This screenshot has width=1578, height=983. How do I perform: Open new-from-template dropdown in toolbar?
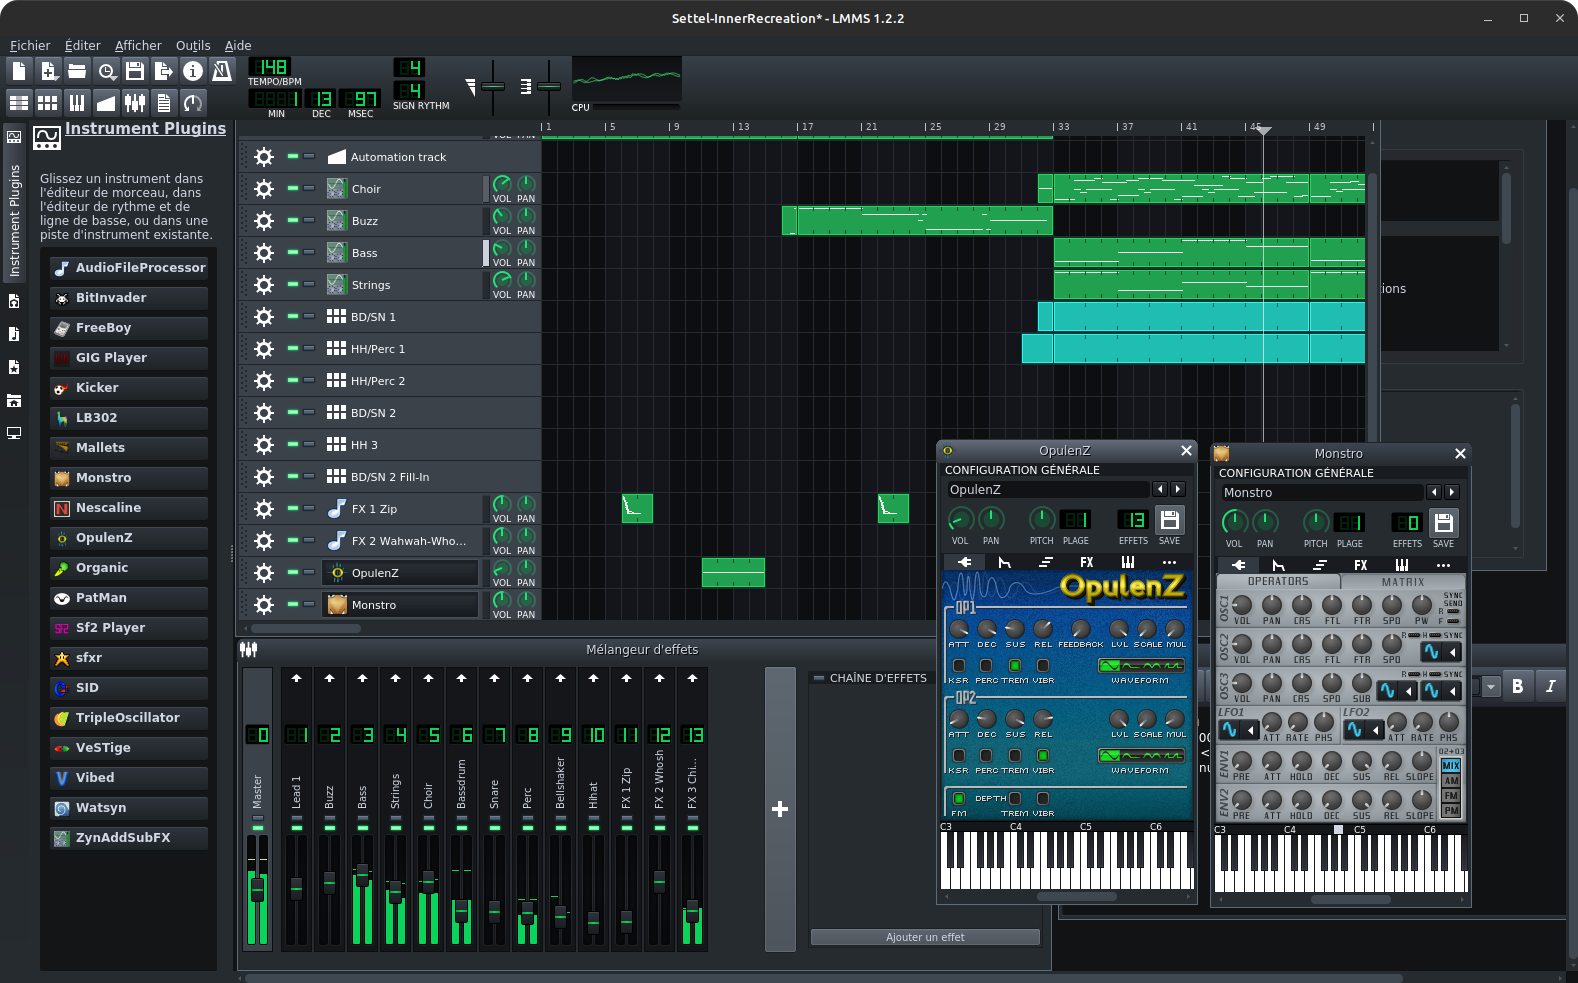click(x=48, y=71)
